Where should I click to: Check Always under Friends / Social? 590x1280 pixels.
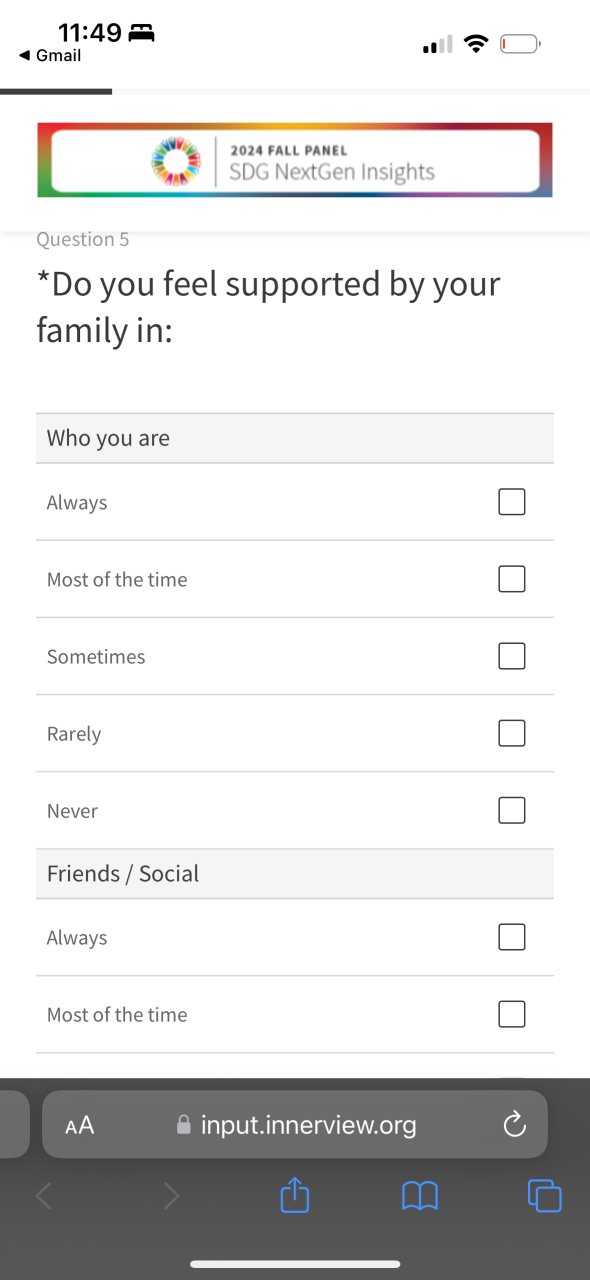[512, 937]
